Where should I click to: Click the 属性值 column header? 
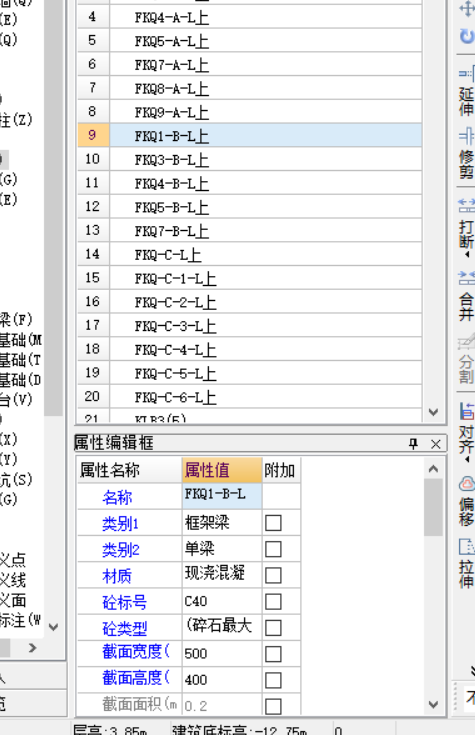point(222,470)
